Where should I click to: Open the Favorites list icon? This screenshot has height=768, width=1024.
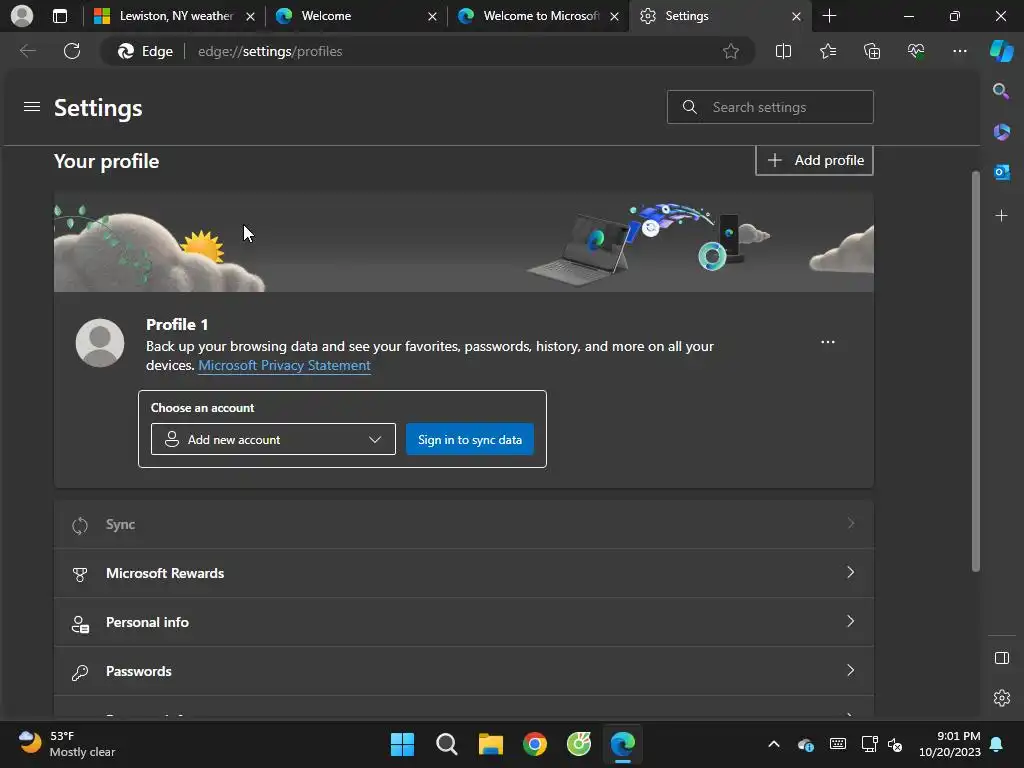(x=827, y=51)
